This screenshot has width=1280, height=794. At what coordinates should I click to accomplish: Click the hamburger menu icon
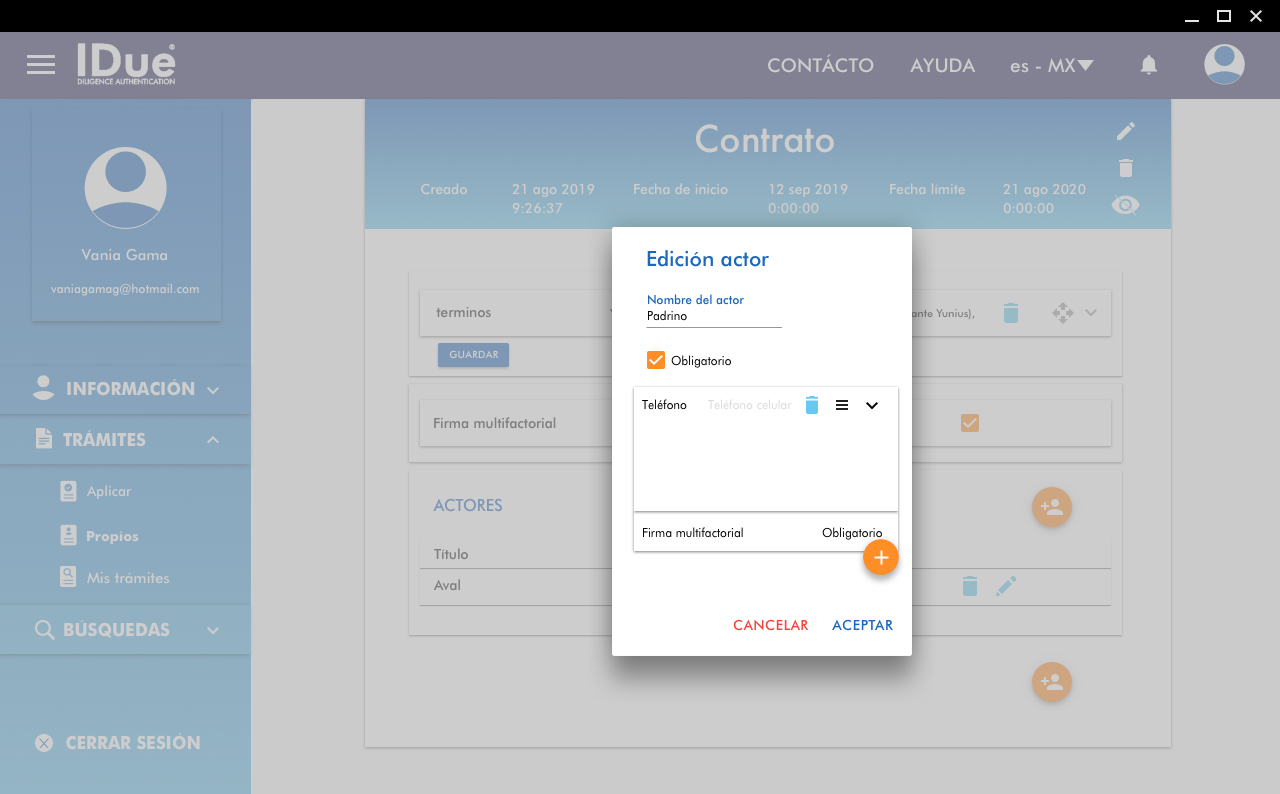(41, 65)
